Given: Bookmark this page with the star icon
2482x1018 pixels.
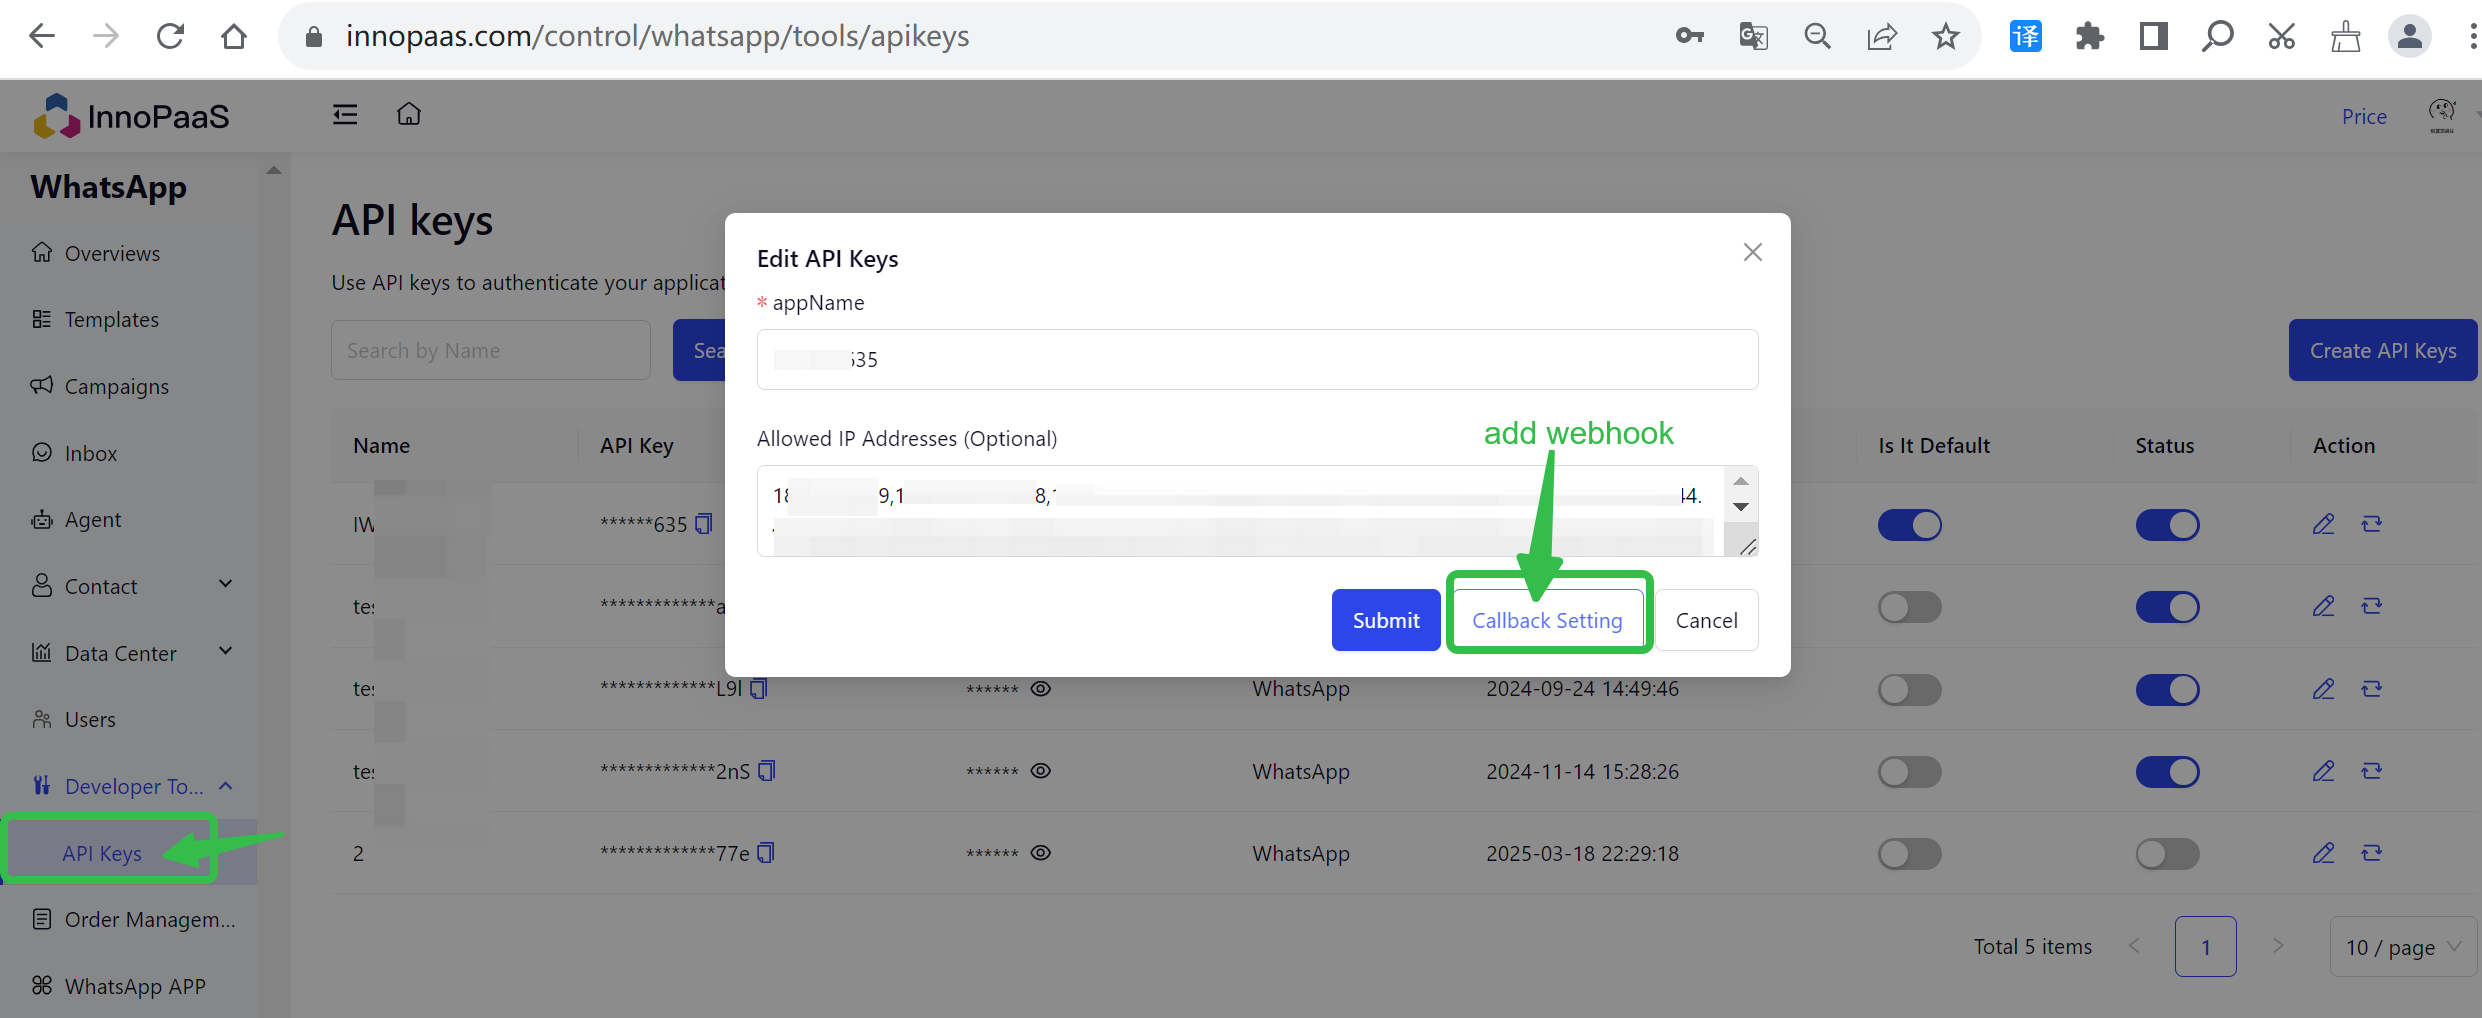Looking at the screenshot, I should point(1945,37).
